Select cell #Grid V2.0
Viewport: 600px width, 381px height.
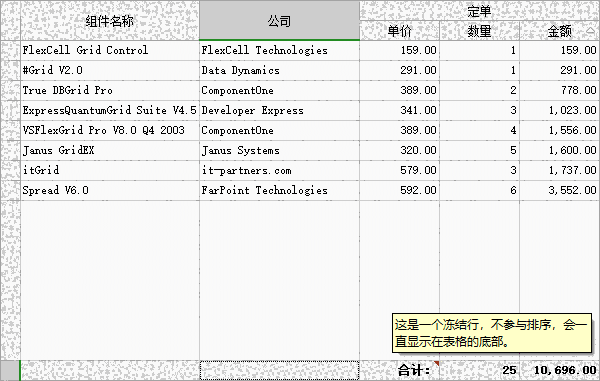point(110,70)
